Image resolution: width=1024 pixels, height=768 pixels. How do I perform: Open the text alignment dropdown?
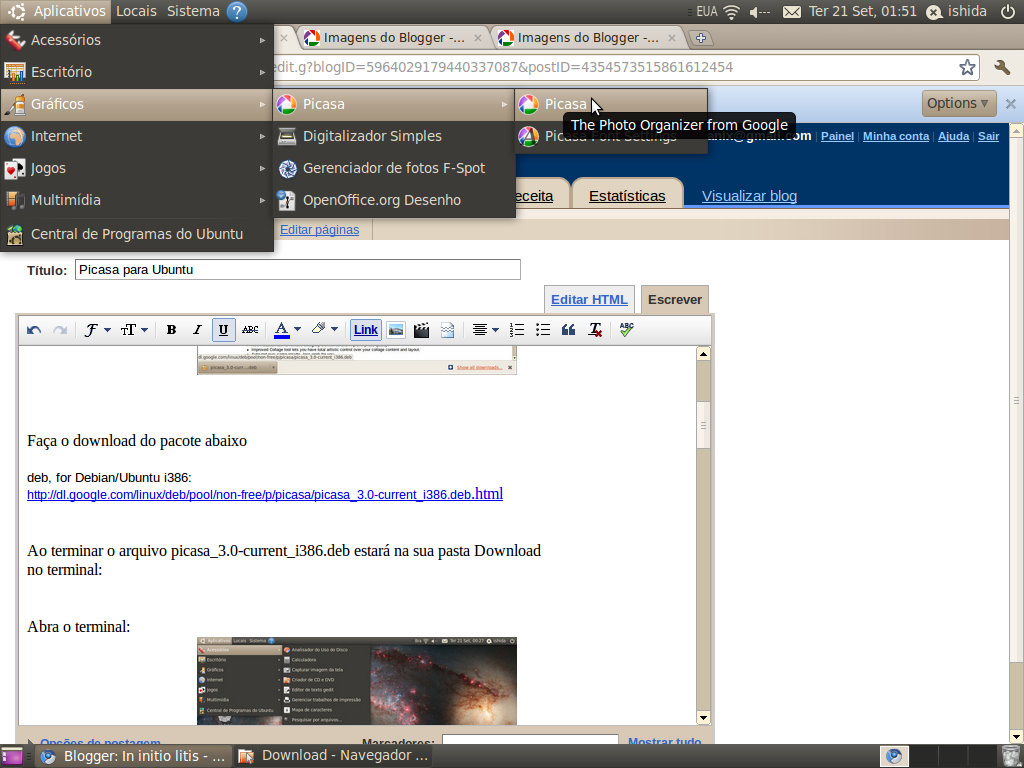(x=485, y=330)
